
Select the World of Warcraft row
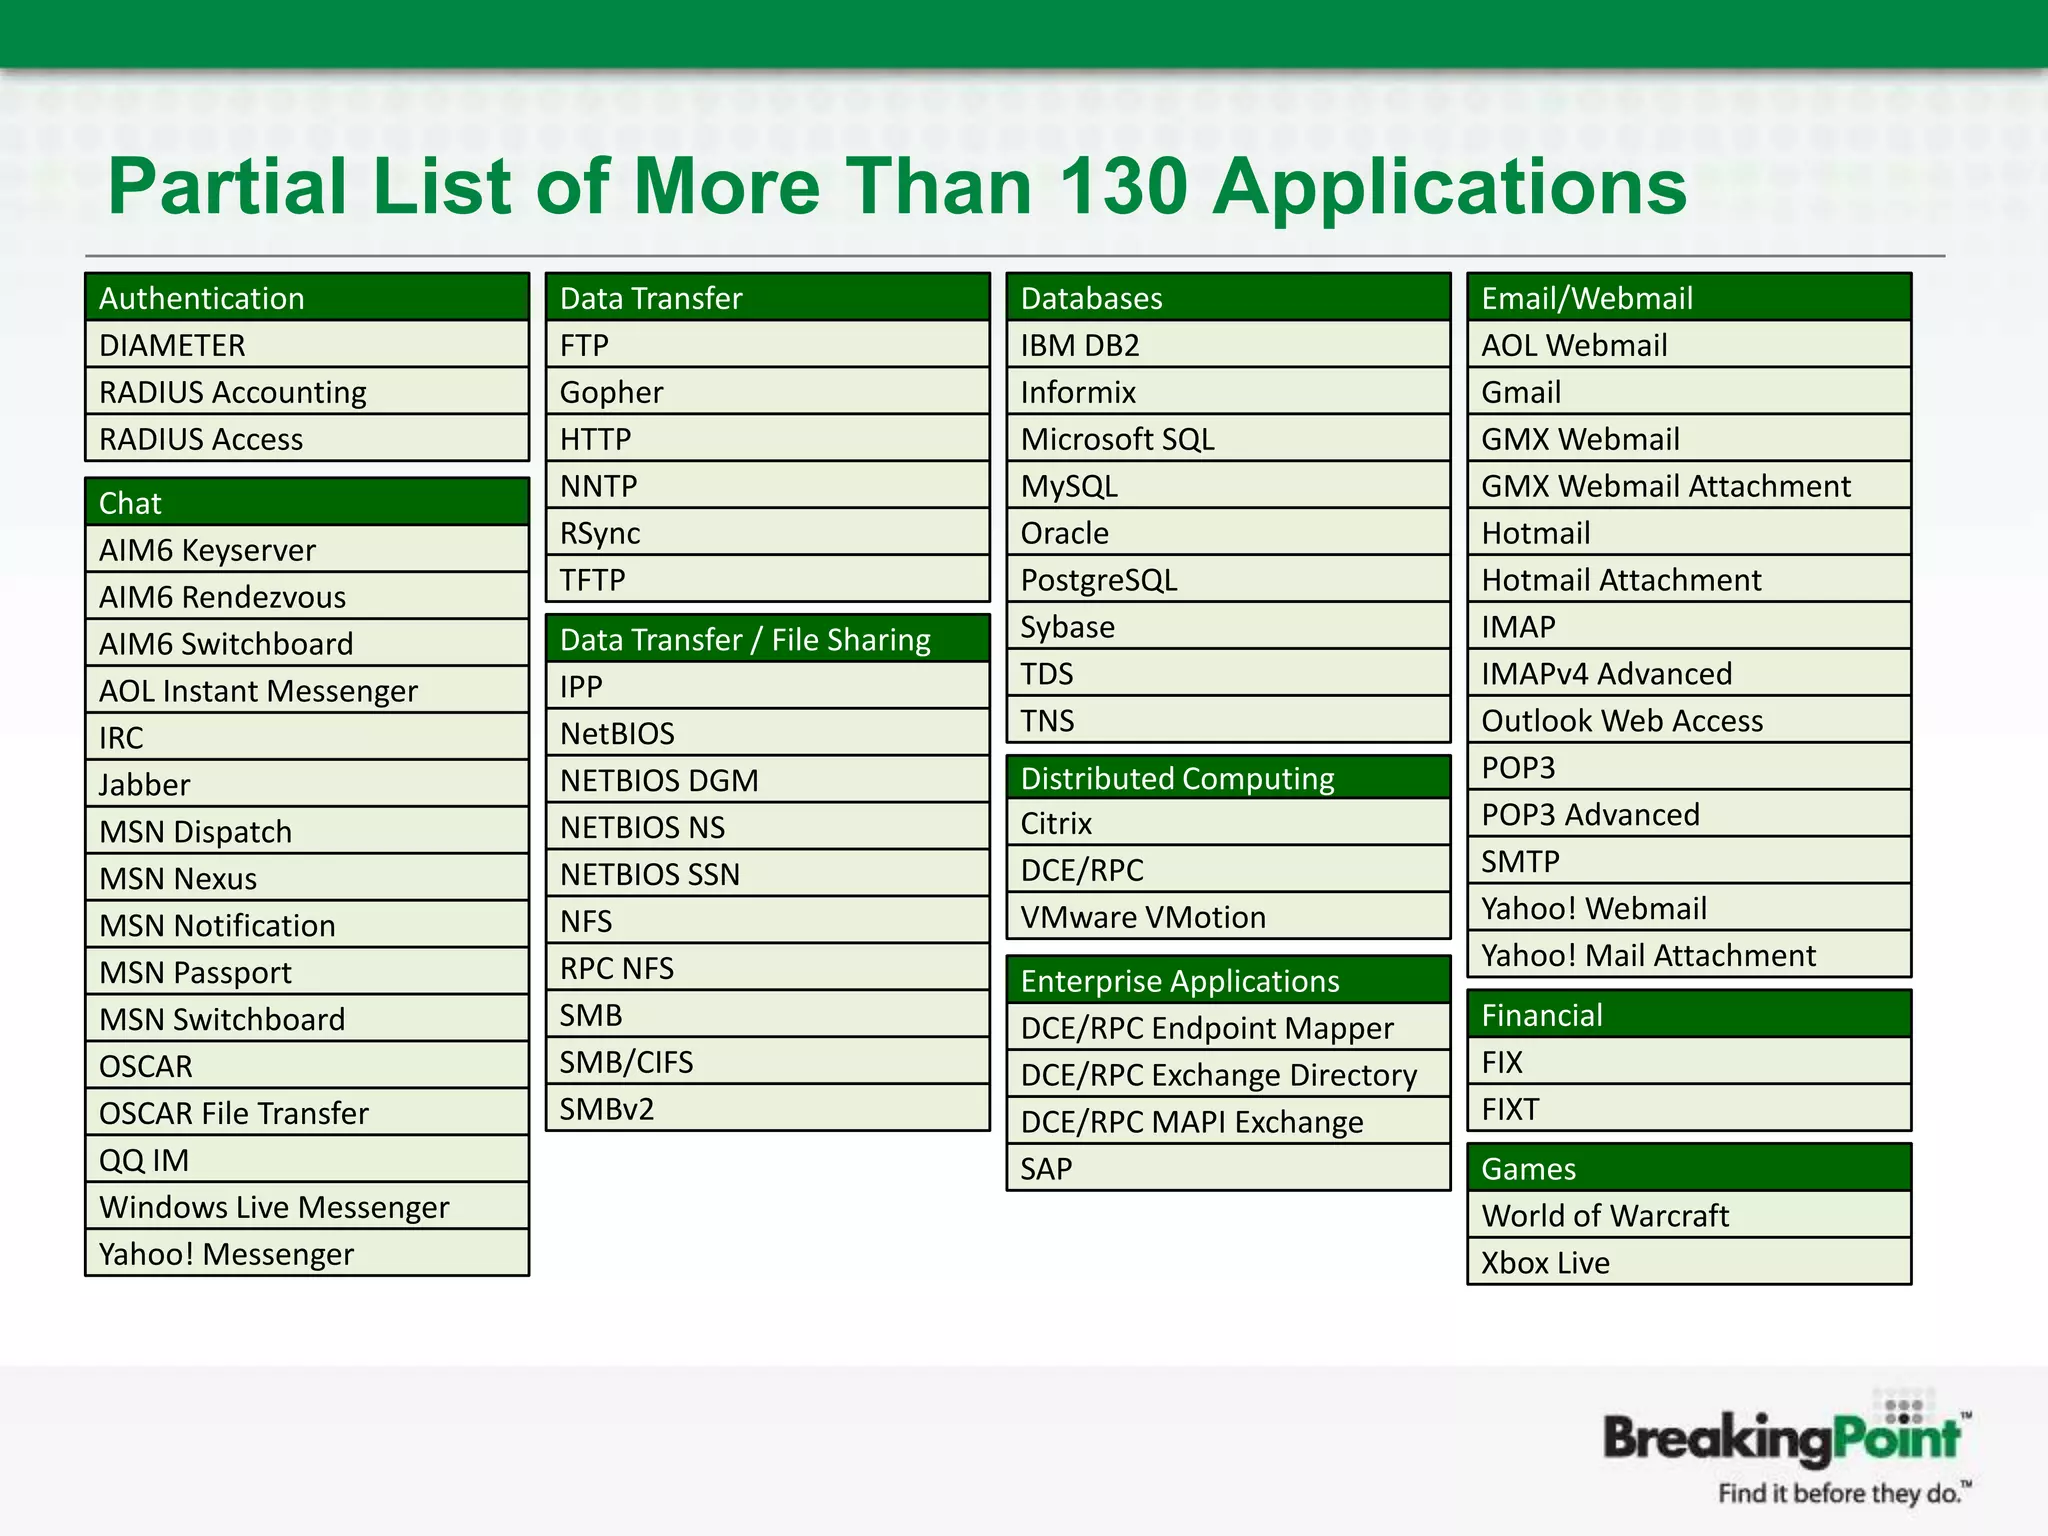click(x=1688, y=1215)
